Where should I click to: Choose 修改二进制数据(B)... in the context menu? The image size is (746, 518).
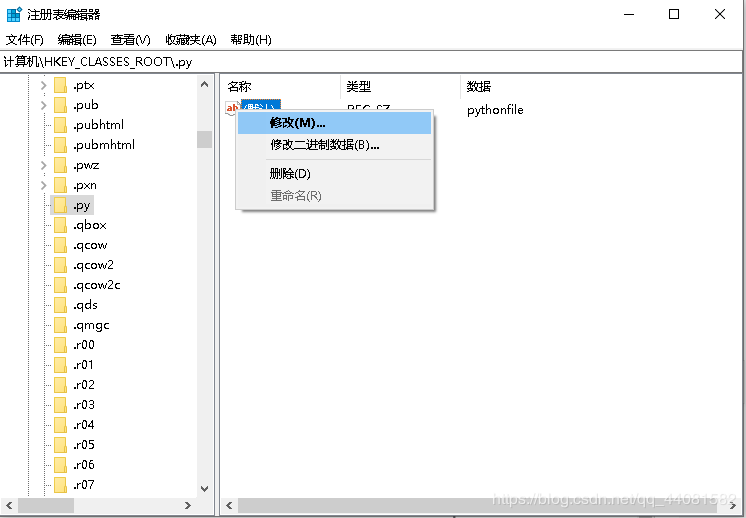point(334,145)
